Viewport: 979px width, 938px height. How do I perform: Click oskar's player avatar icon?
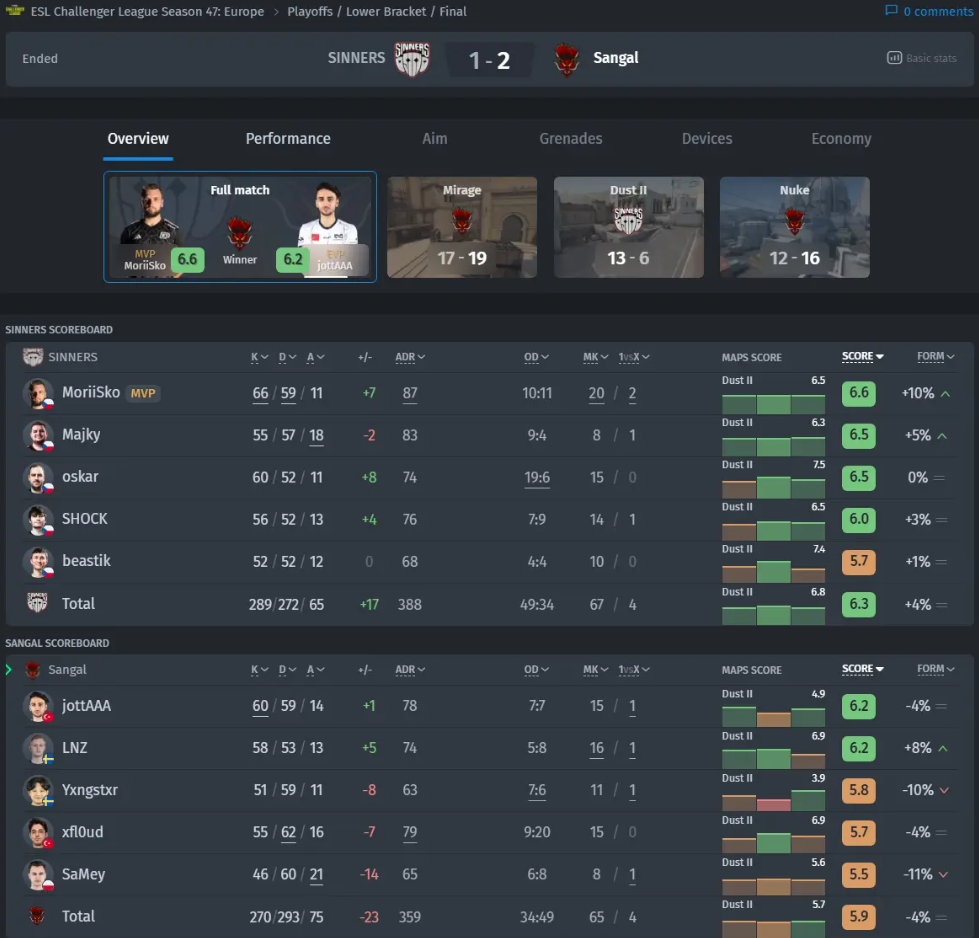[x=38, y=477]
